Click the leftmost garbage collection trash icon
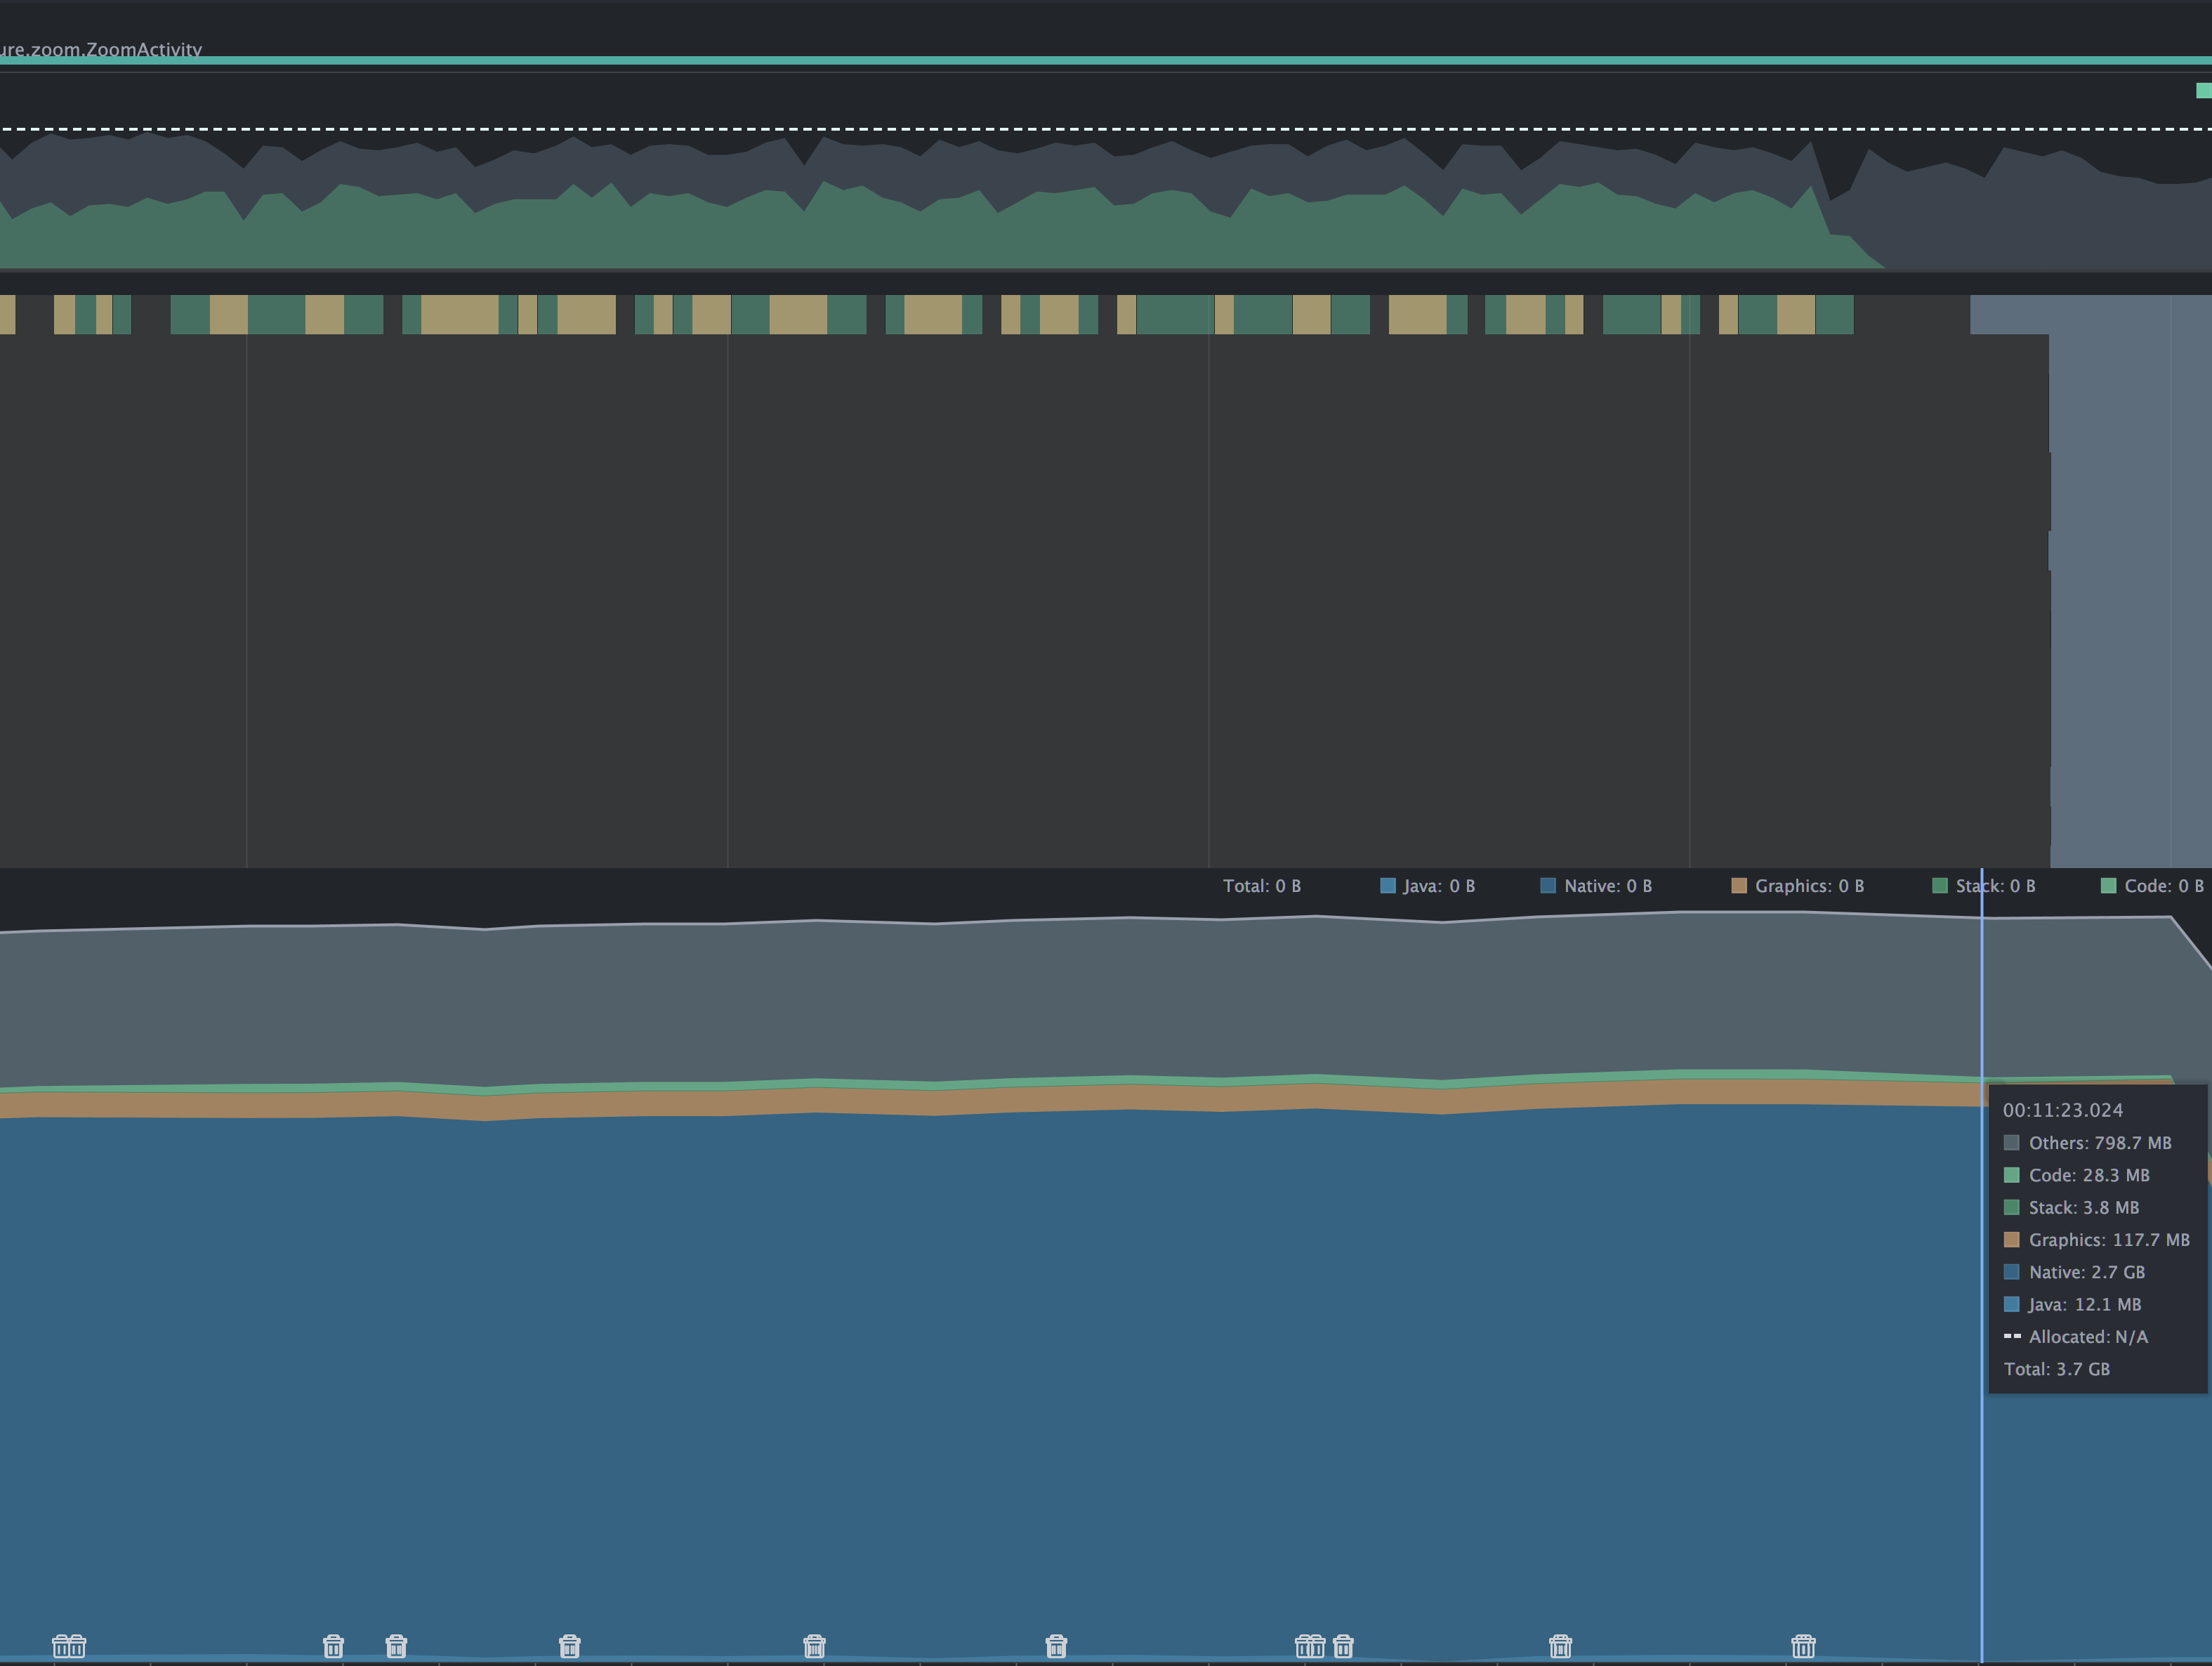The height and width of the screenshot is (1666, 2212). tap(61, 1646)
